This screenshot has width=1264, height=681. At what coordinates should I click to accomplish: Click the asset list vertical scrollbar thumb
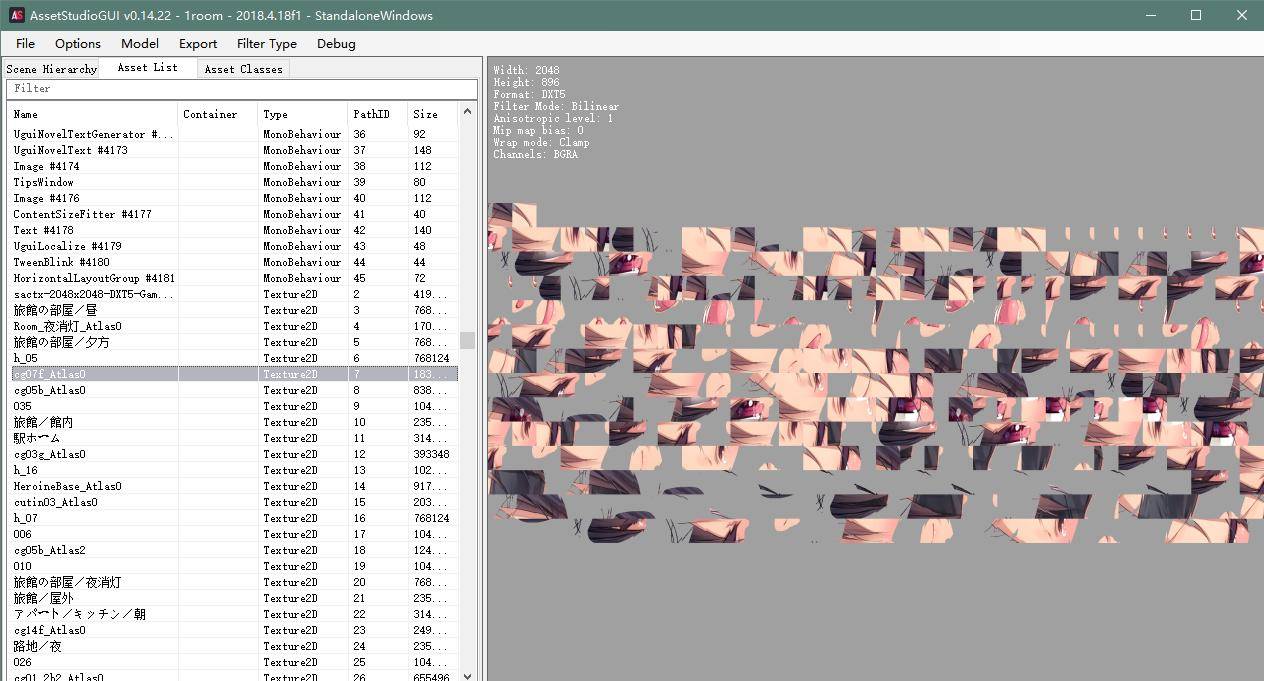(467, 341)
